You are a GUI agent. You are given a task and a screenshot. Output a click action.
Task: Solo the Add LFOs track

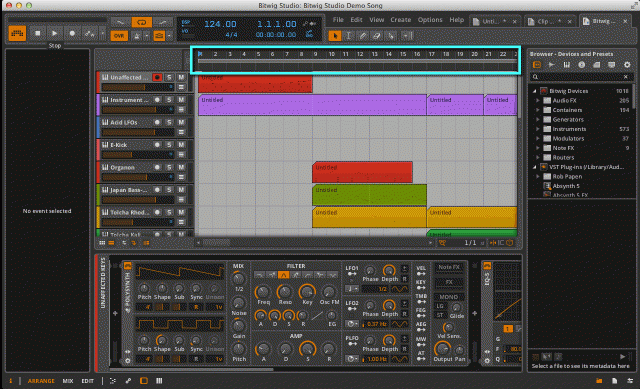[x=169, y=122]
